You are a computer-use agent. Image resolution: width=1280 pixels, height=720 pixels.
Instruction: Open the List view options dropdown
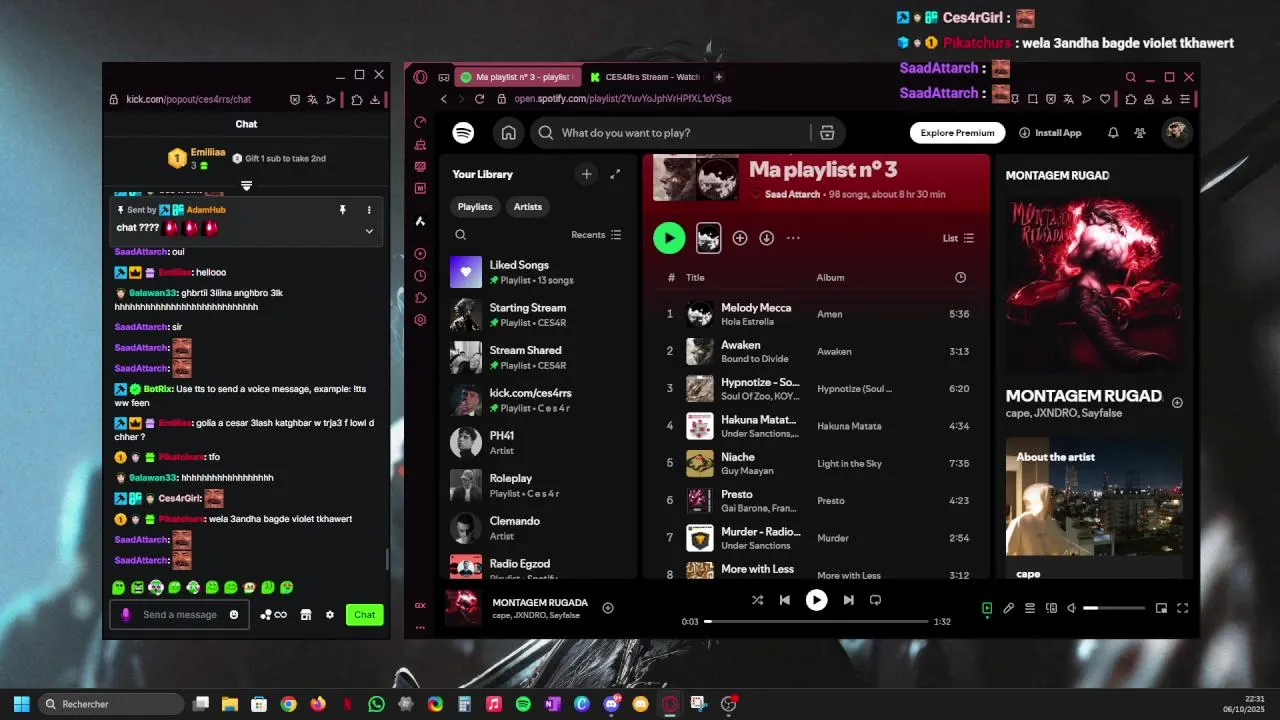(958, 238)
